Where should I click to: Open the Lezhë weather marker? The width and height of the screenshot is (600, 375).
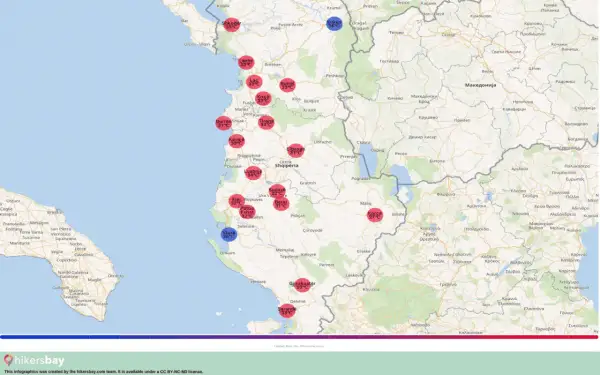[246, 62]
